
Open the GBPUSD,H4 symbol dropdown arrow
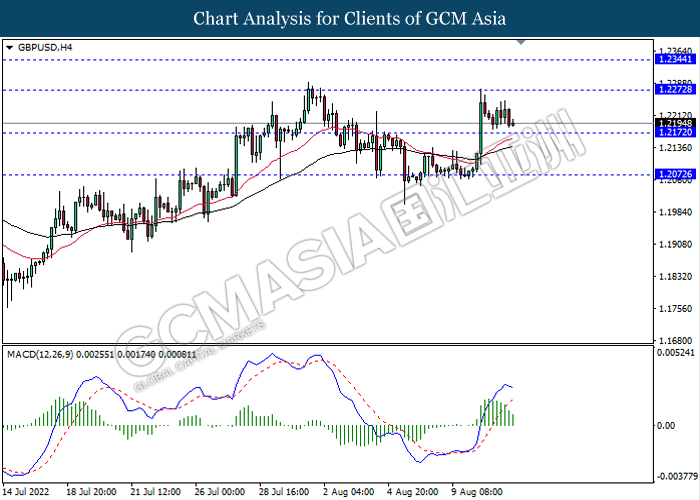point(10,47)
